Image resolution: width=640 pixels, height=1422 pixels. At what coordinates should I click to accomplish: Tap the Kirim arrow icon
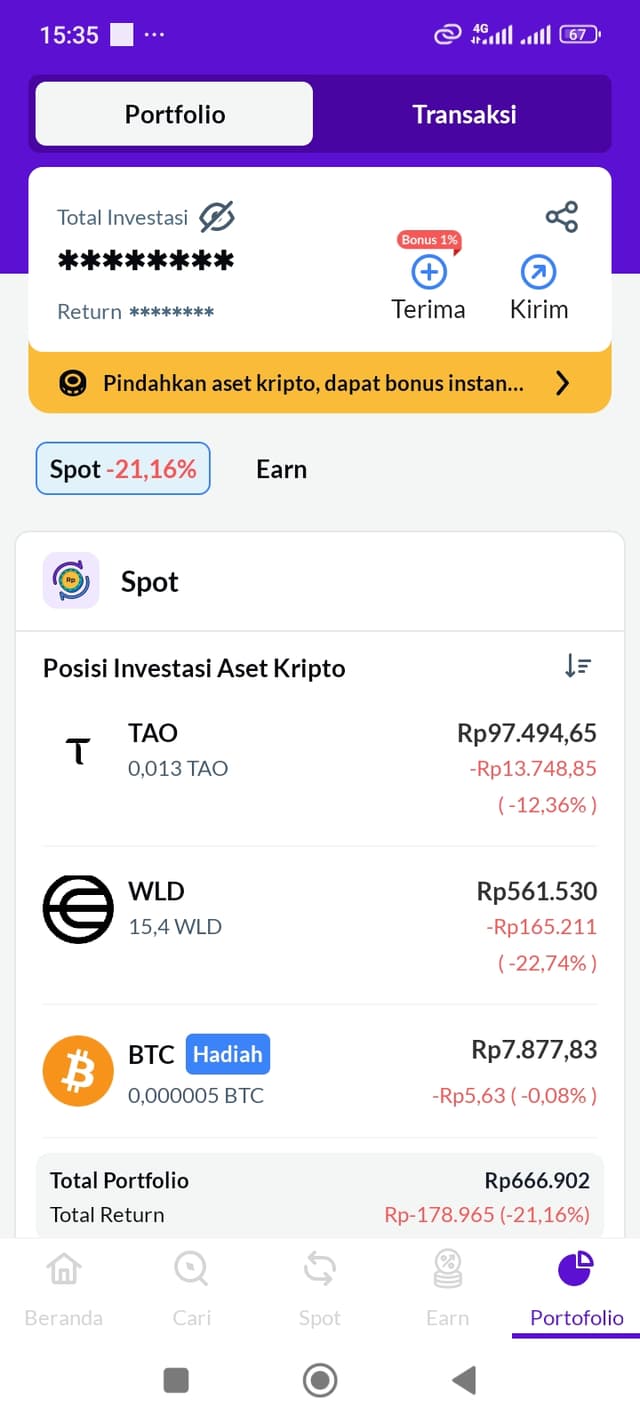(539, 272)
